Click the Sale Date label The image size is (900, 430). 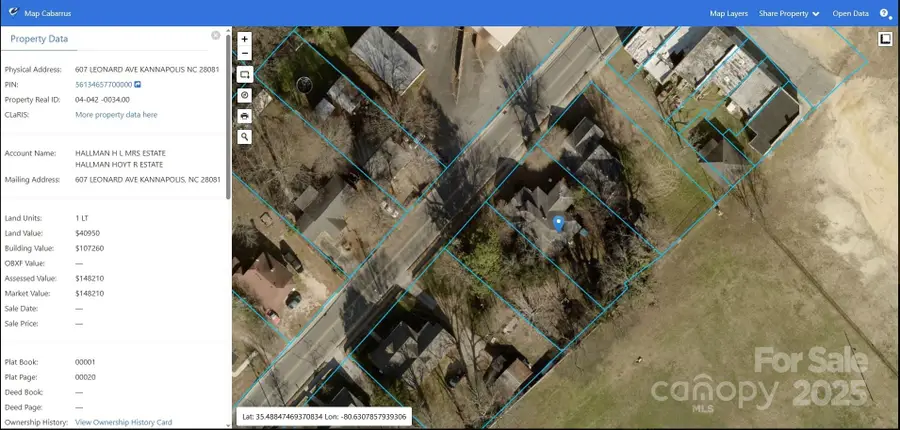coord(21,308)
